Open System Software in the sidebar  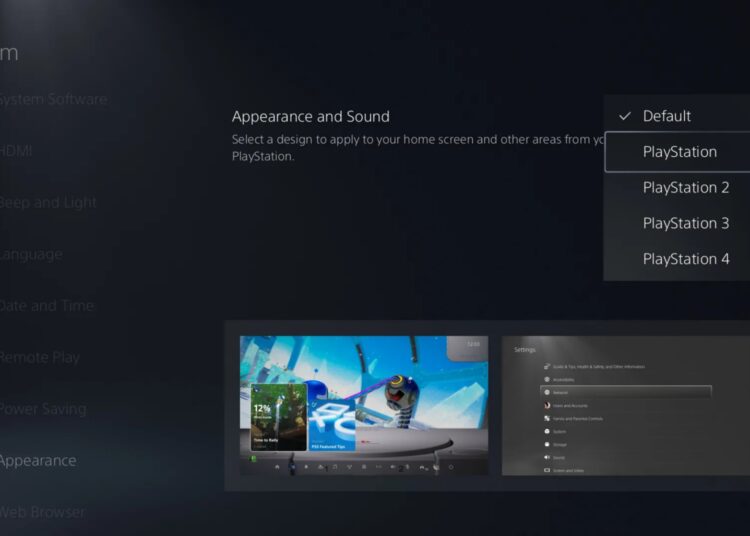pos(52,99)
